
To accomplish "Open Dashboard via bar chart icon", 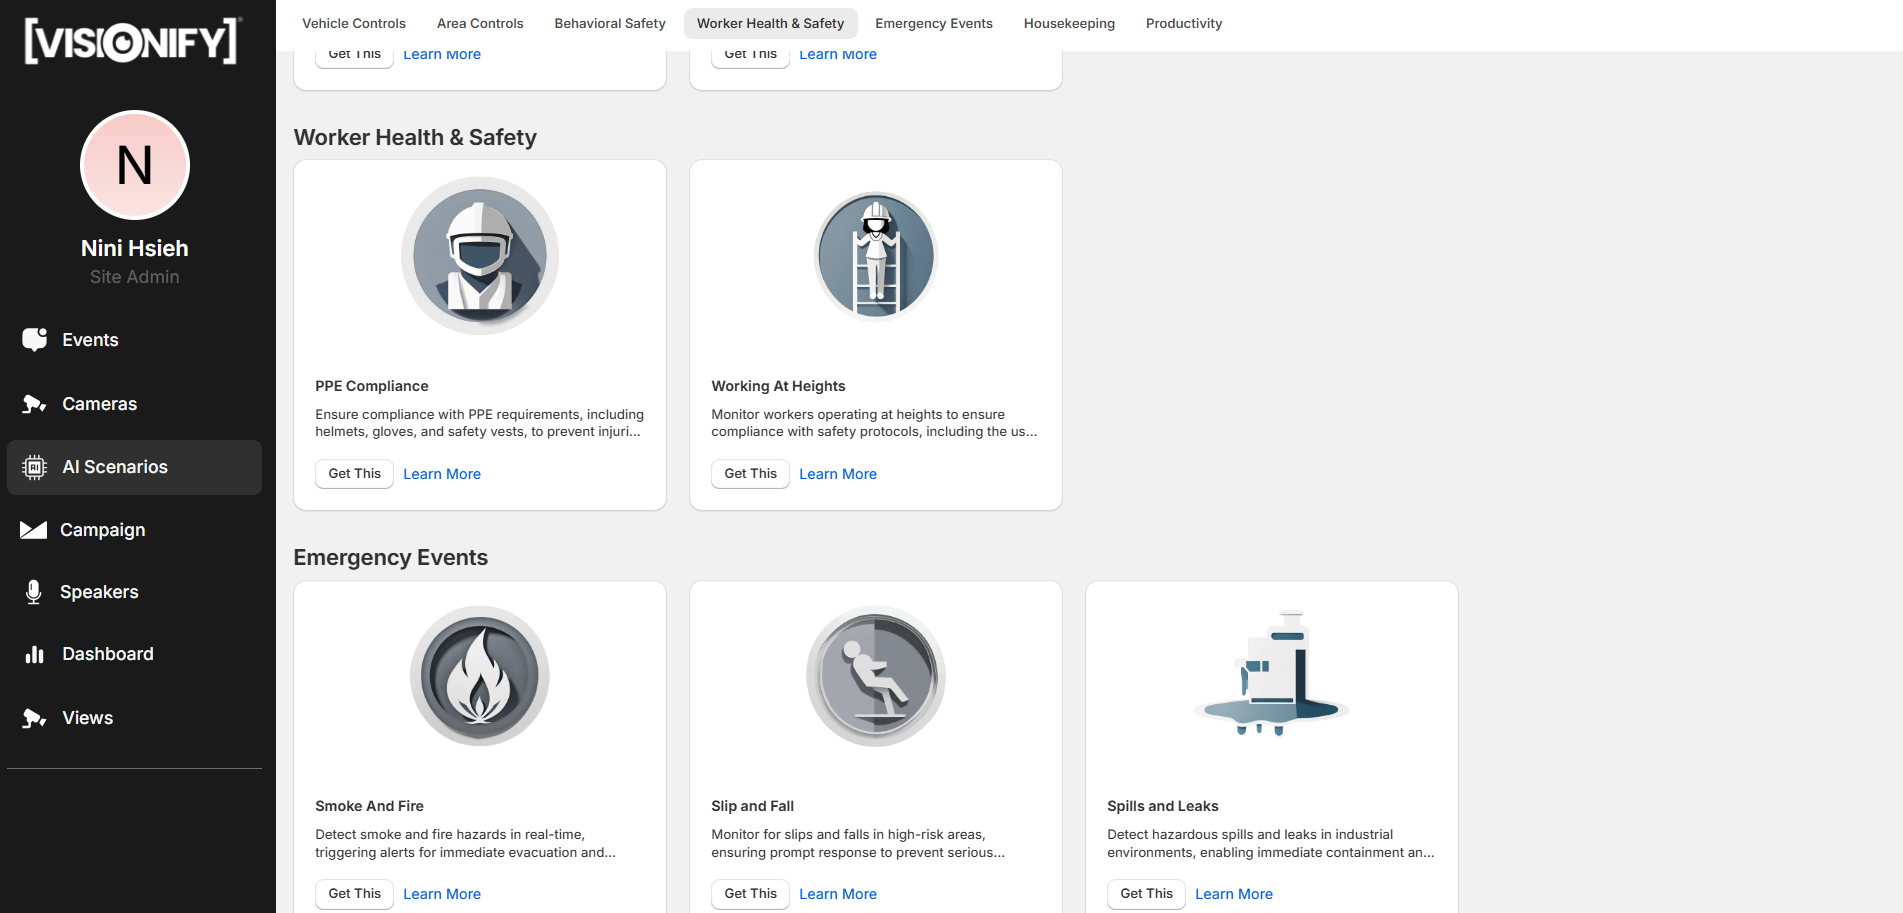I will pos(35,654).
